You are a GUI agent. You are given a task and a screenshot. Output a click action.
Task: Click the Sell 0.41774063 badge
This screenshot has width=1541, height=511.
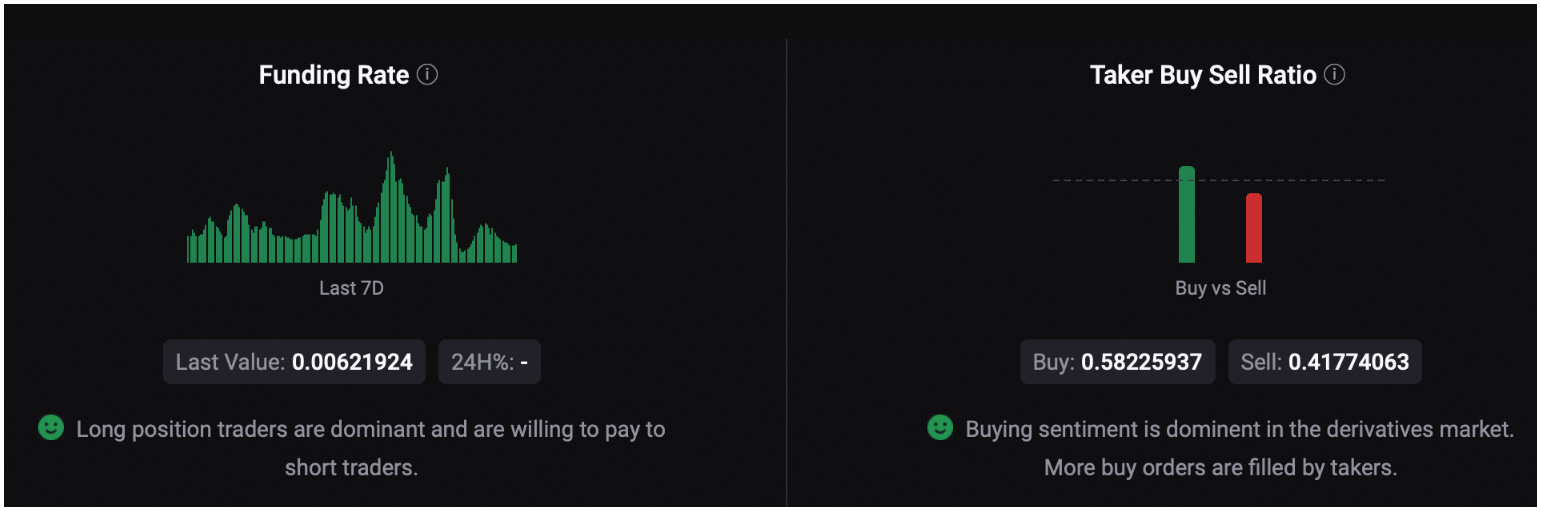(1324, 362)
